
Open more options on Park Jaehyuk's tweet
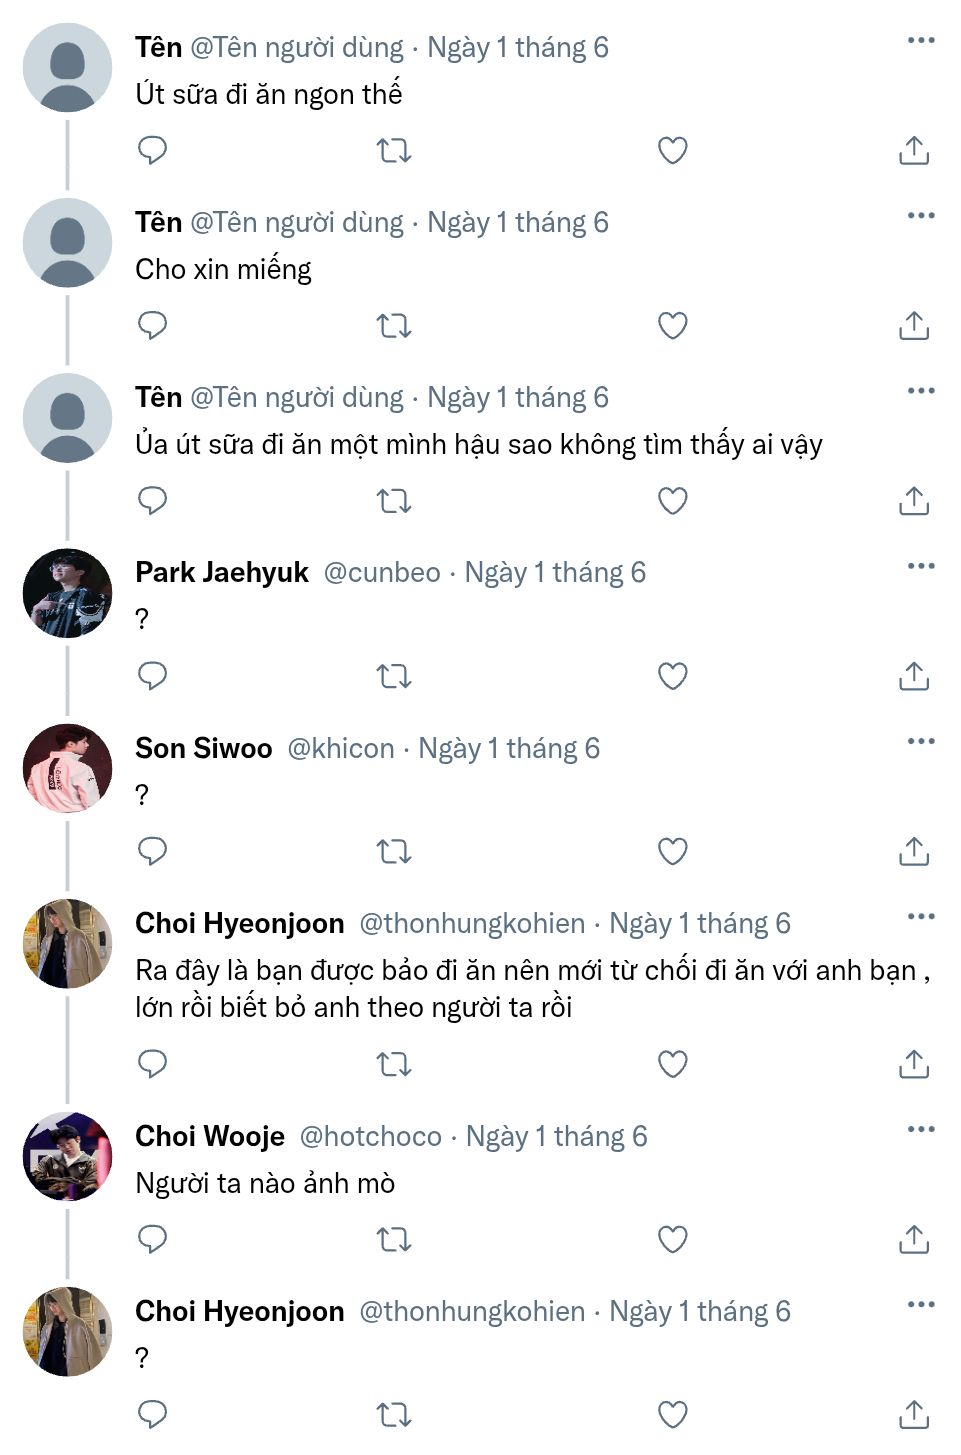click(920, 566)
